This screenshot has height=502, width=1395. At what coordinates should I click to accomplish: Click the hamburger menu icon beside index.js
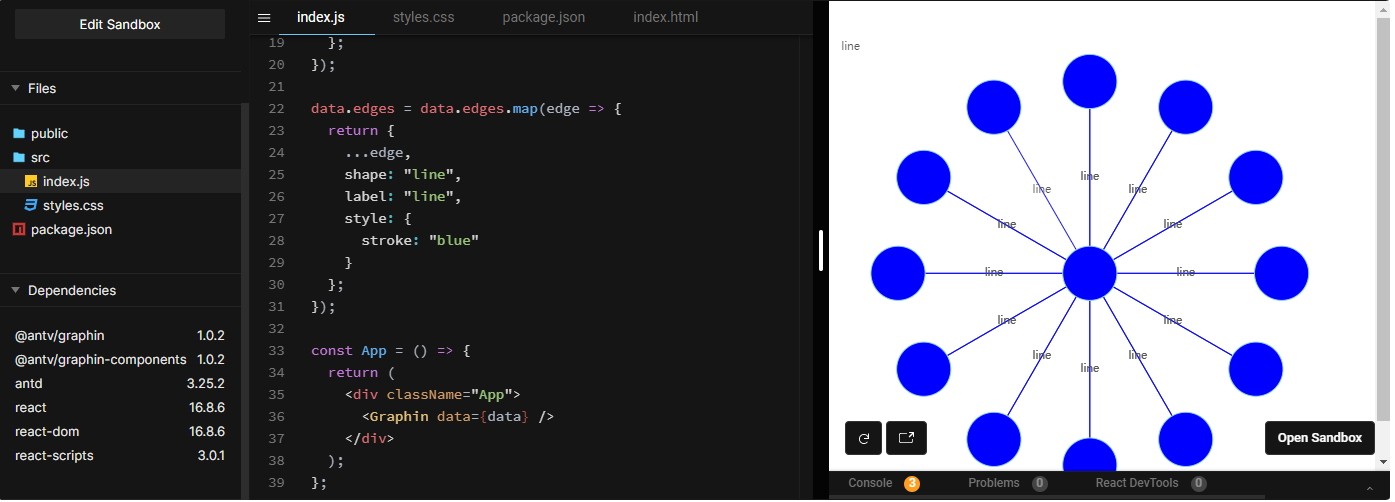coord(264,18)
